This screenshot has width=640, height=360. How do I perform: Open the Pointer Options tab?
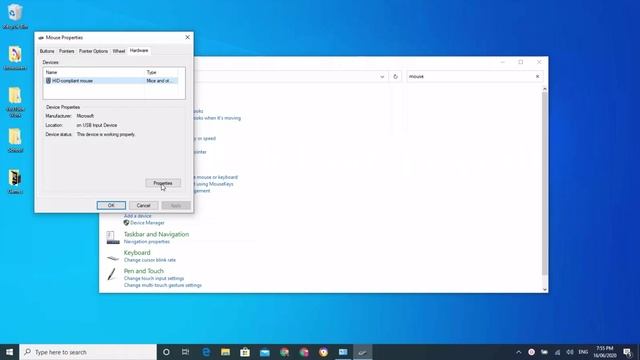[x=93, y=51]
